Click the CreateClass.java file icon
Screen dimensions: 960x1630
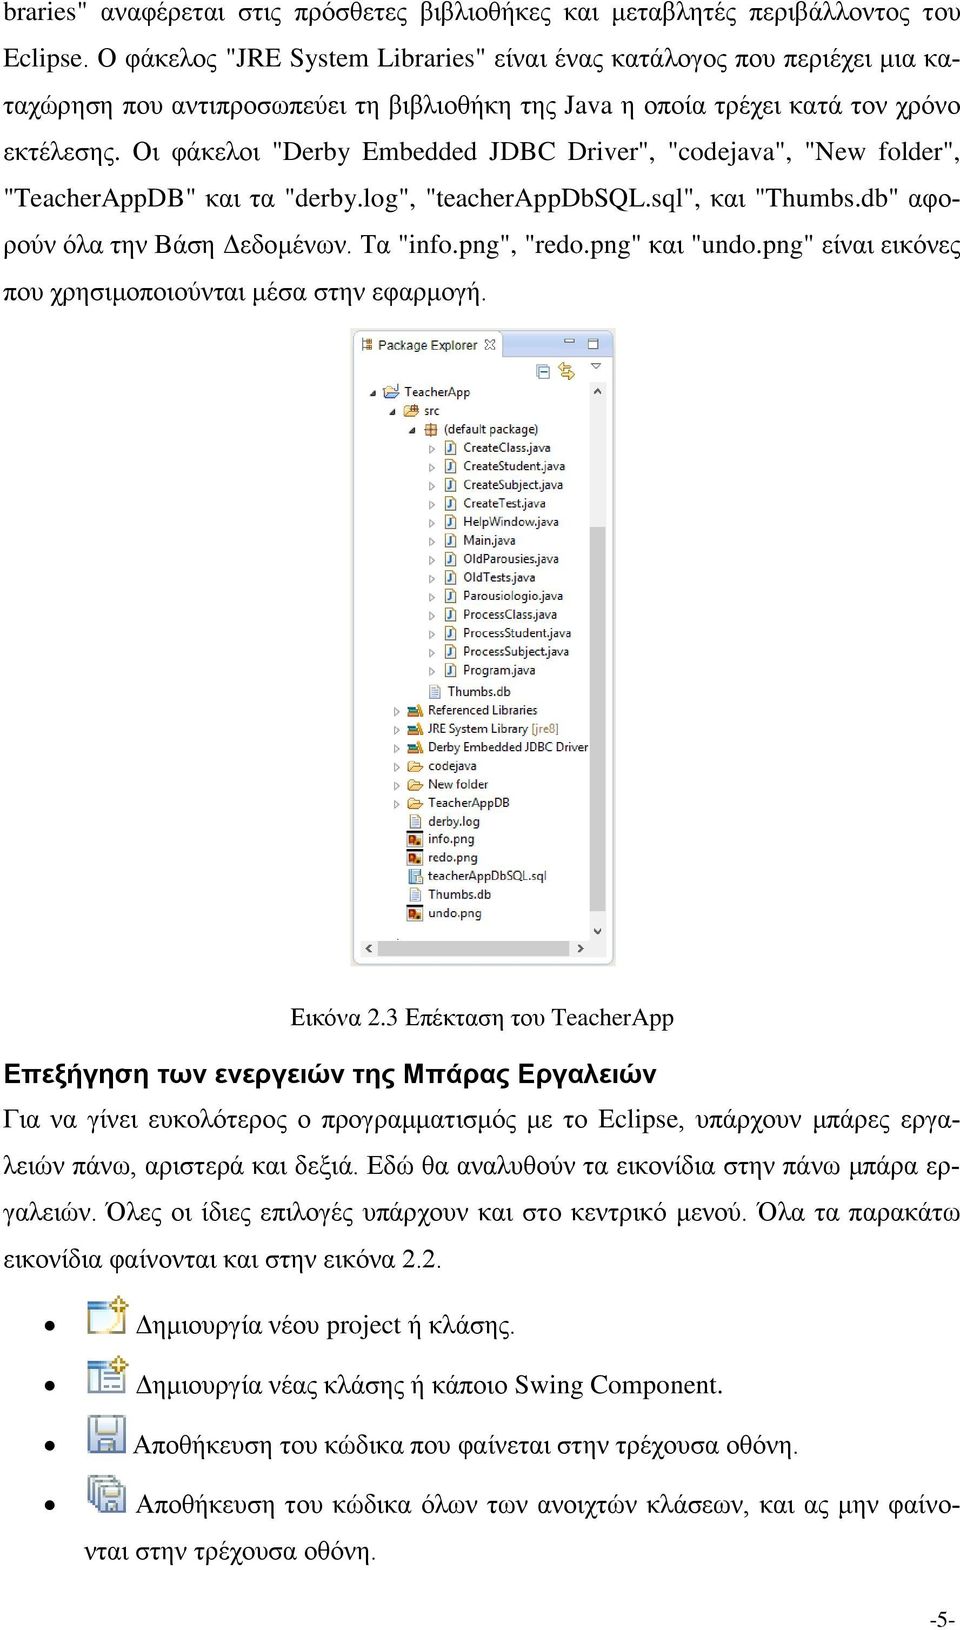[451, 448]
